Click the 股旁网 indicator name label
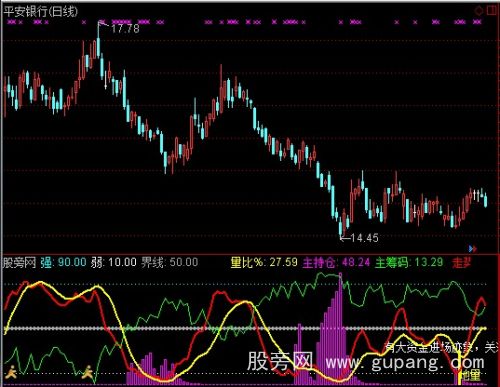500x387 pixels. (x=19, y=263)
